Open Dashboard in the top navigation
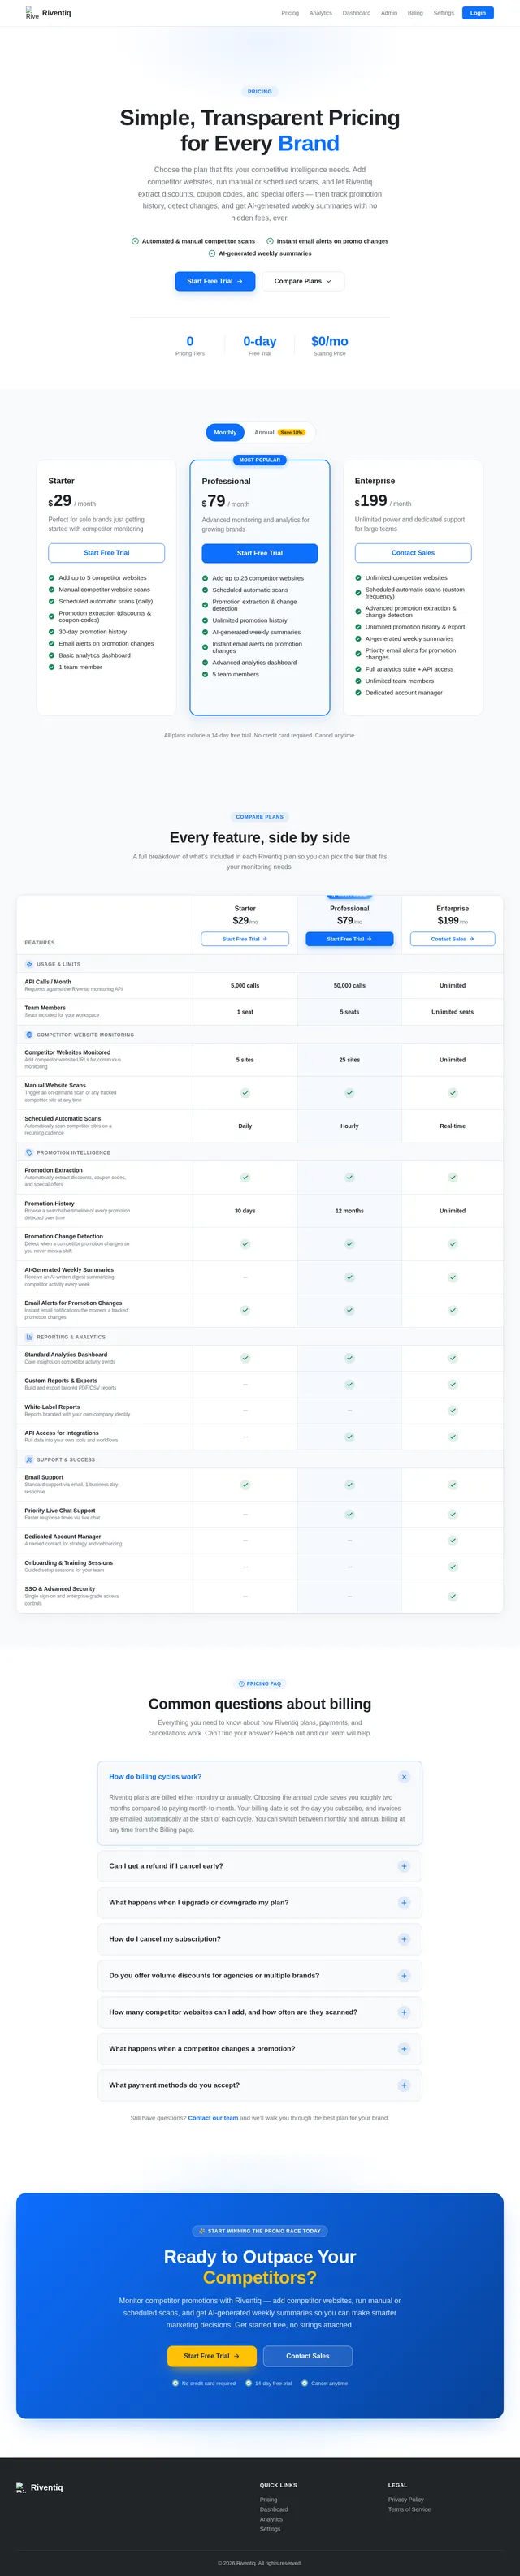This screenshot has width=520, height=2576. (x=356, y=13)
